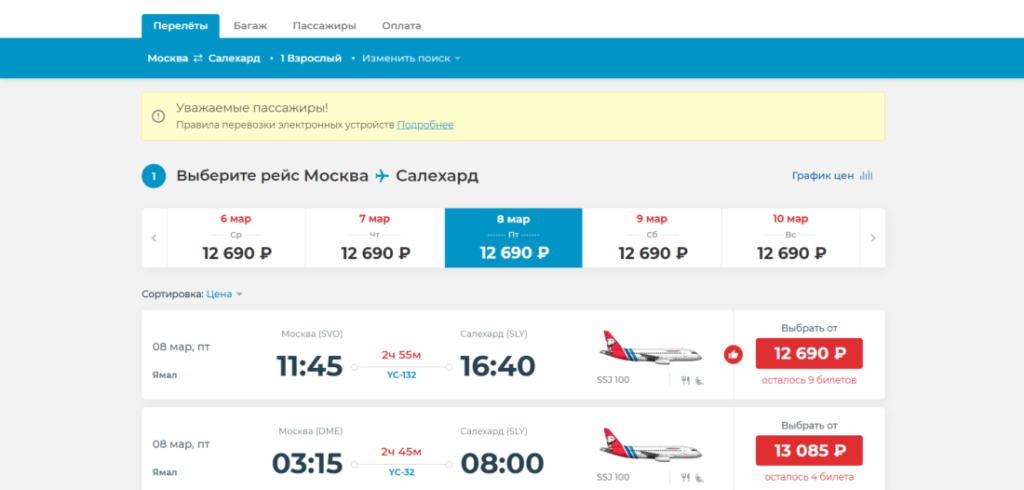Click the price chart bars icon
The image size is (1024, 490).
pyautogui.click(x=866, y=176)
